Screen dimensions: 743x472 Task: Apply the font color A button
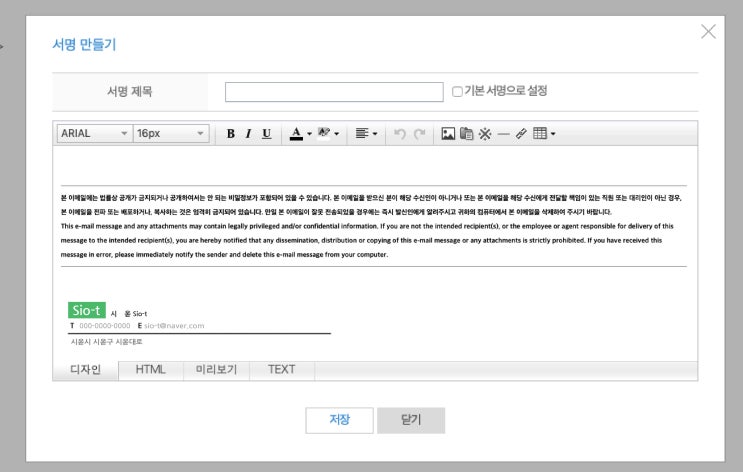tap(296, 134)
